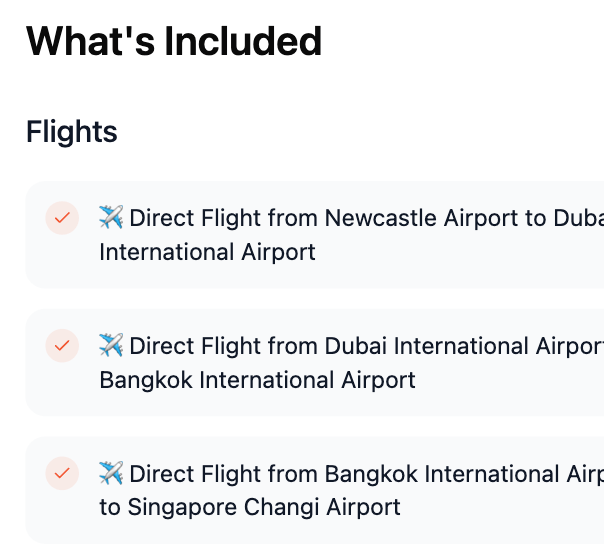Viewport: 604px width, 550px height.
Task: Click the airplane emoji on the Singapore Changi flight item
Action: [x=111, y=473]
